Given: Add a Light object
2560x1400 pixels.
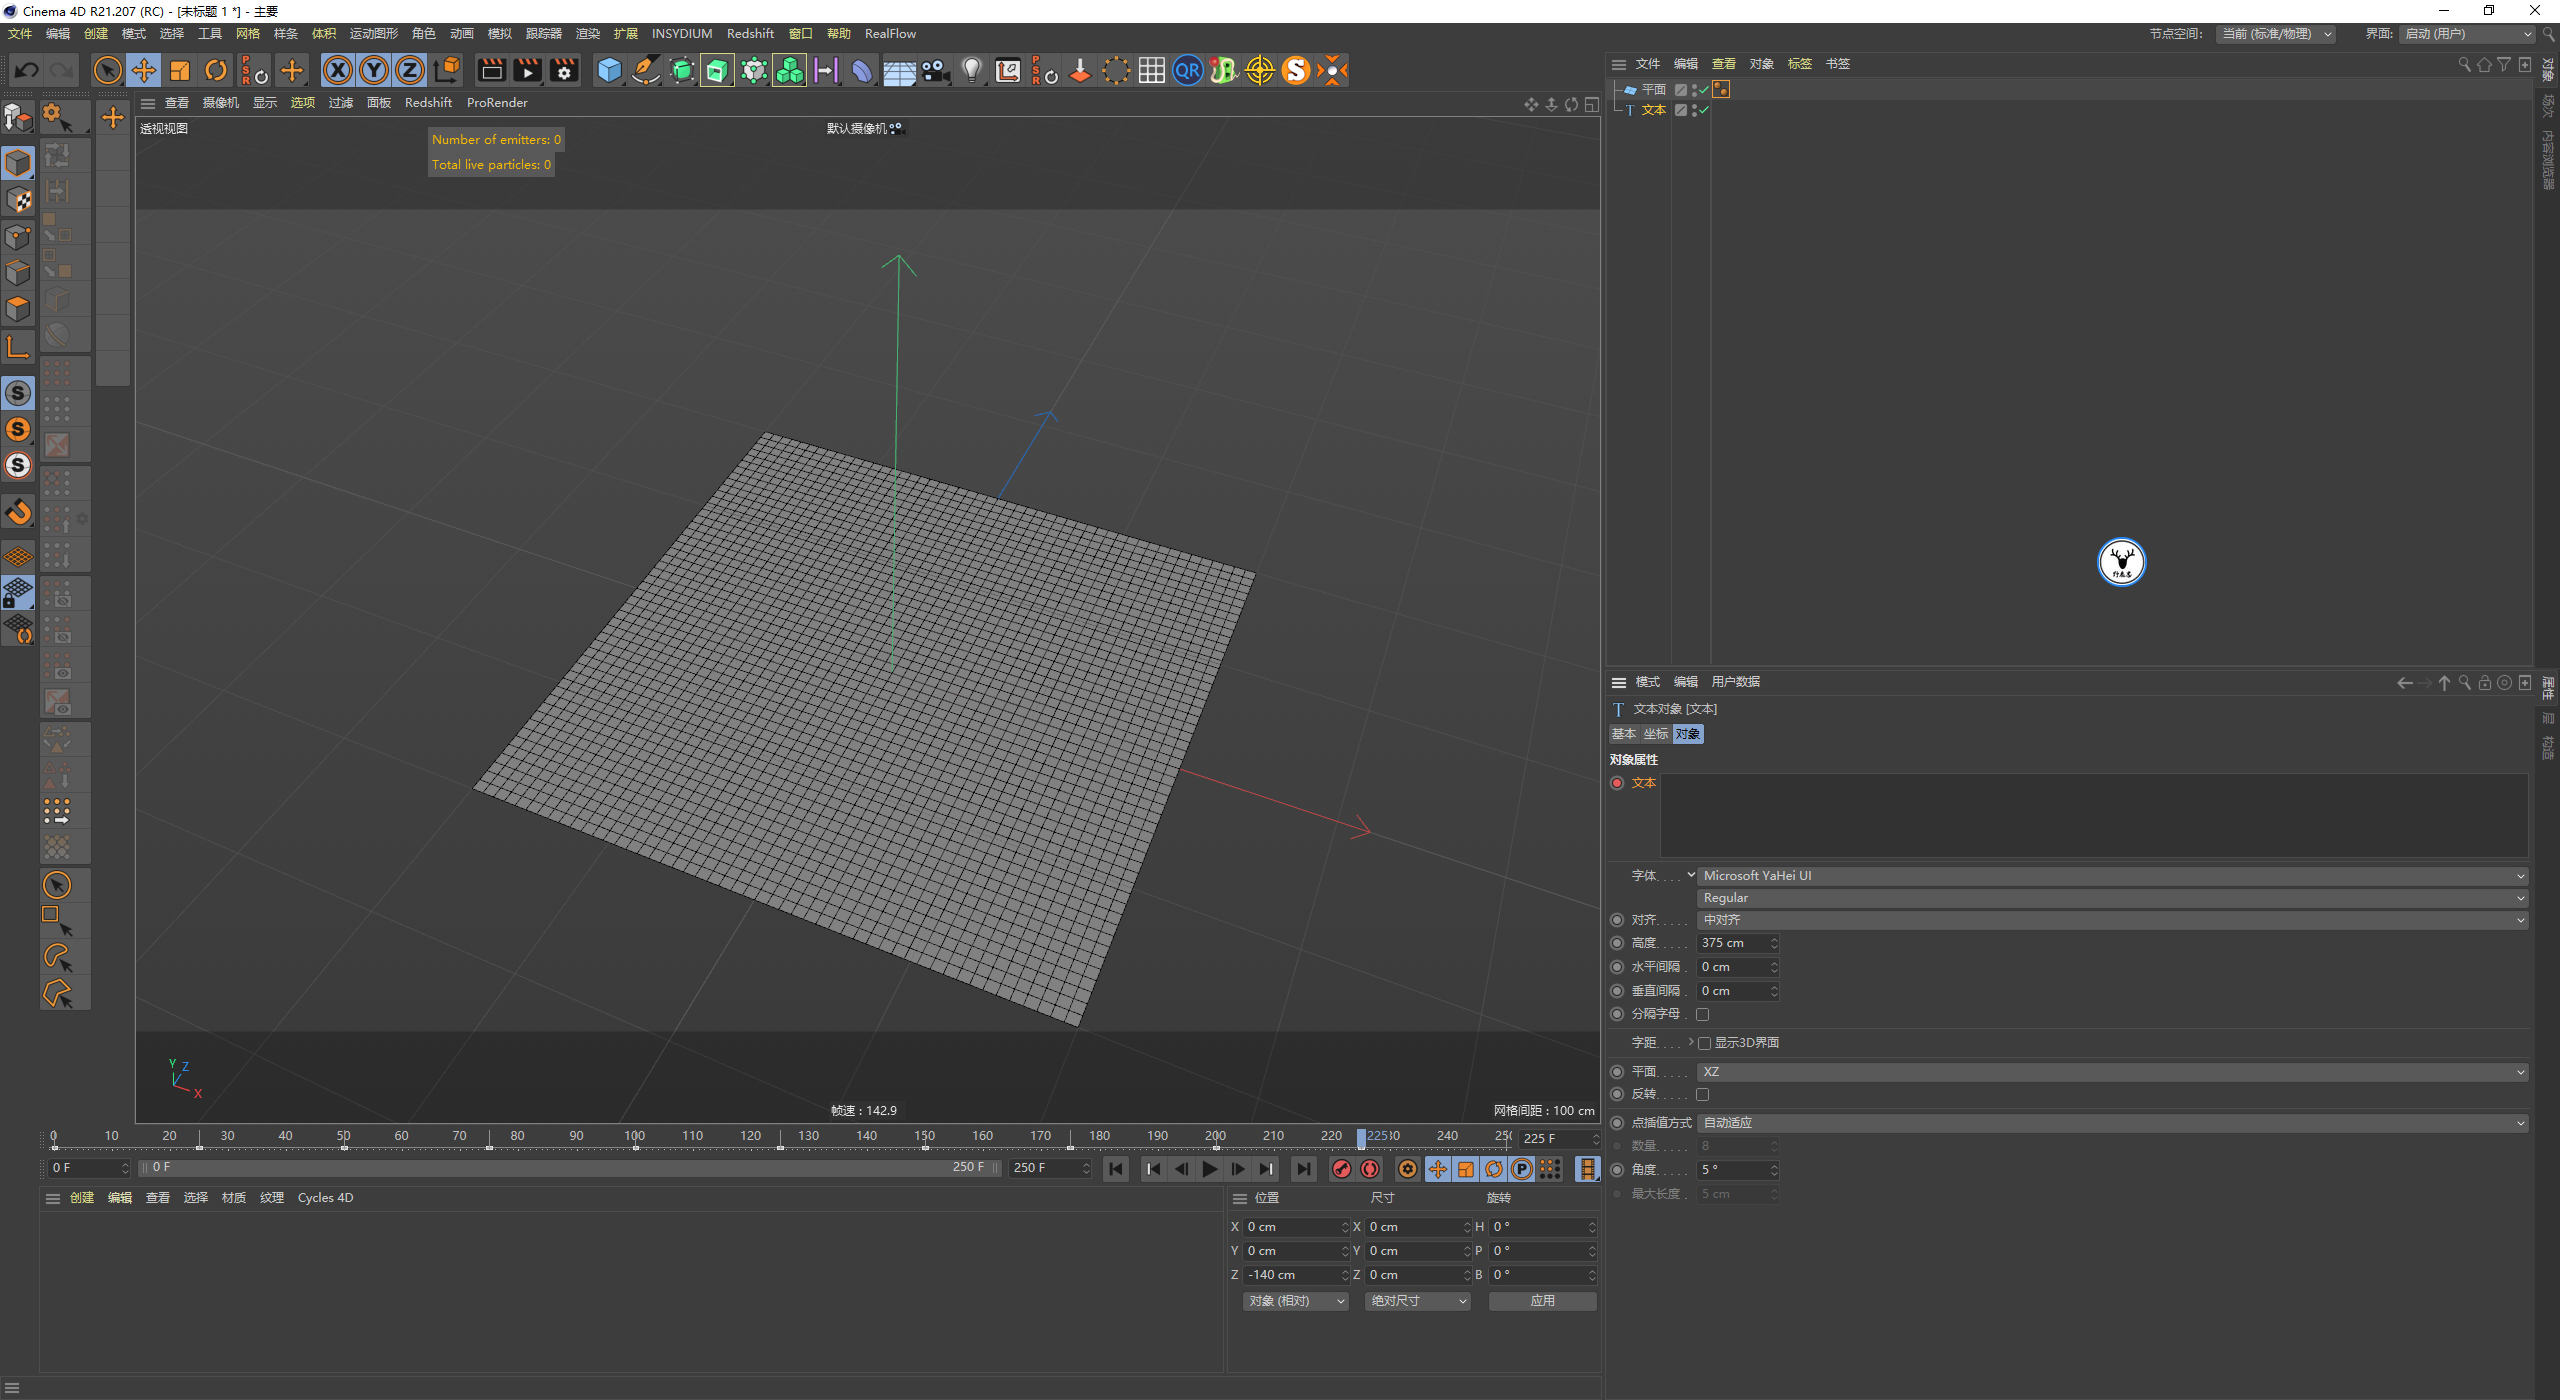Looking at the screenshot, I should tap(971, 70).
